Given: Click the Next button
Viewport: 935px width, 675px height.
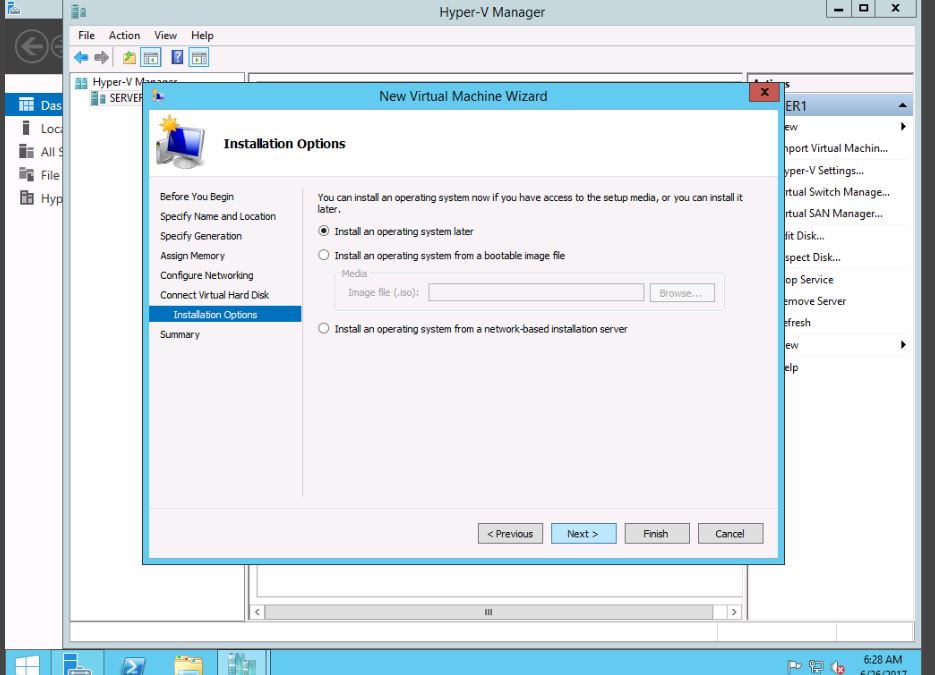Looking at the screenshot, I should pos(583,534).
